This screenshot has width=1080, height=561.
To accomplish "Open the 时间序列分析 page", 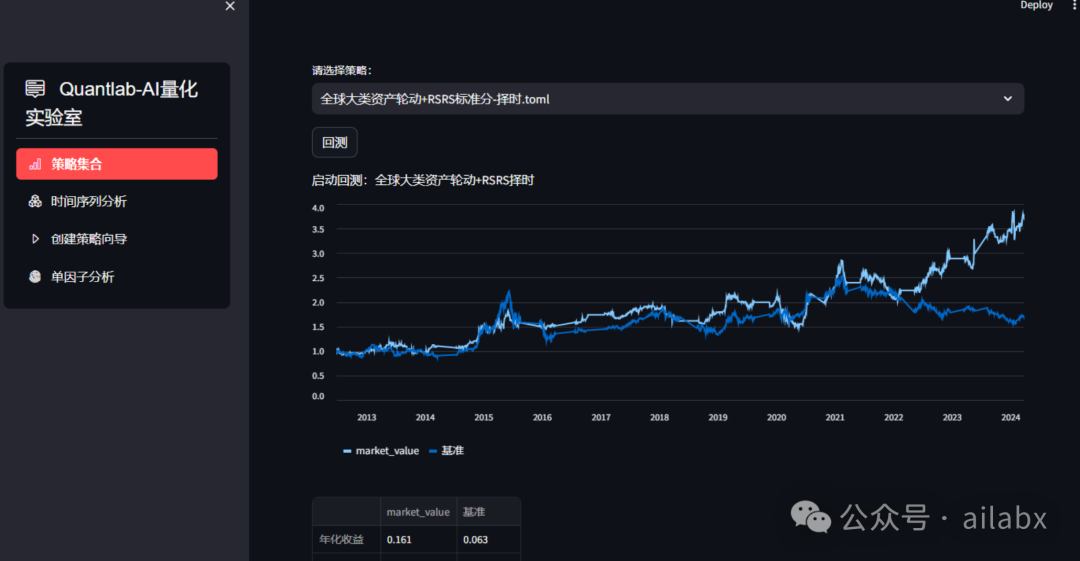I will [x=117, y=201].
